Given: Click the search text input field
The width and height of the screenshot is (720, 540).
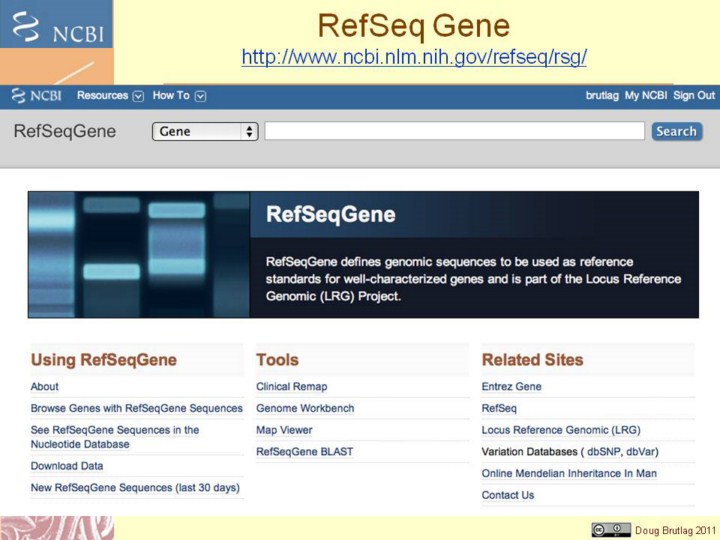Looking at the screenshot, I should (454, 131).
